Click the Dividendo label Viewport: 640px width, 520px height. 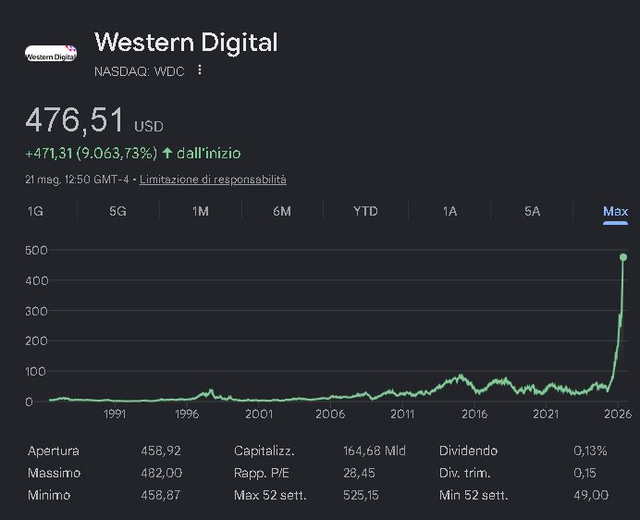tap(468, 451)
